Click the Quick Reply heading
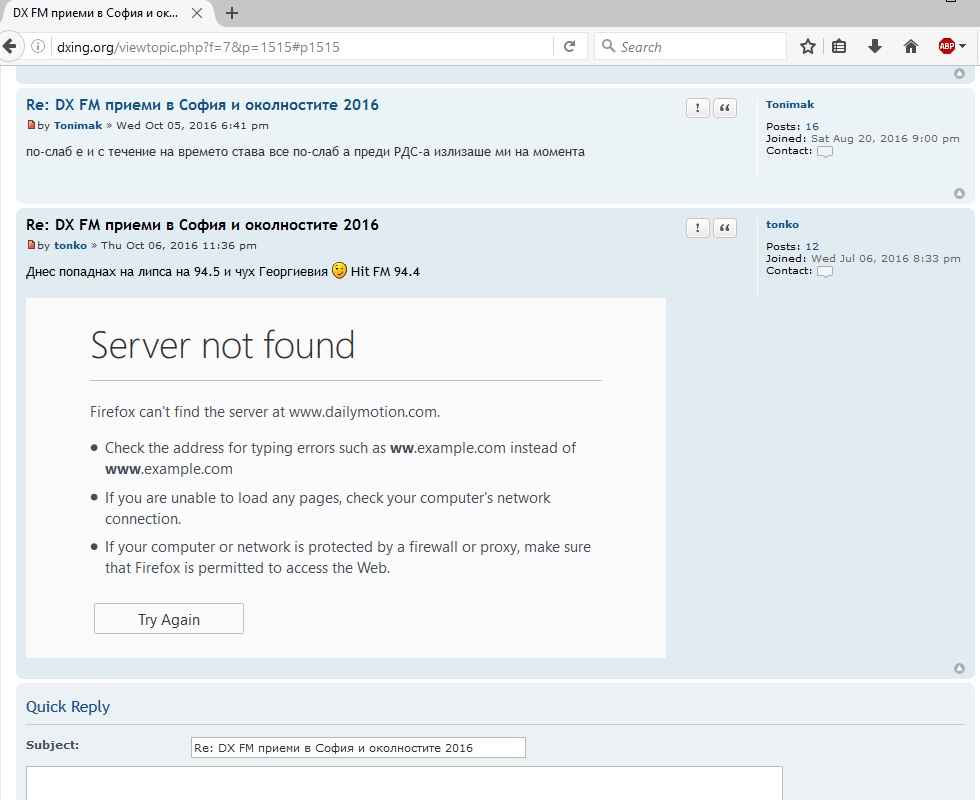Viewport: 980px width, 800px height. pyautogui.click(x=68, y=706)
